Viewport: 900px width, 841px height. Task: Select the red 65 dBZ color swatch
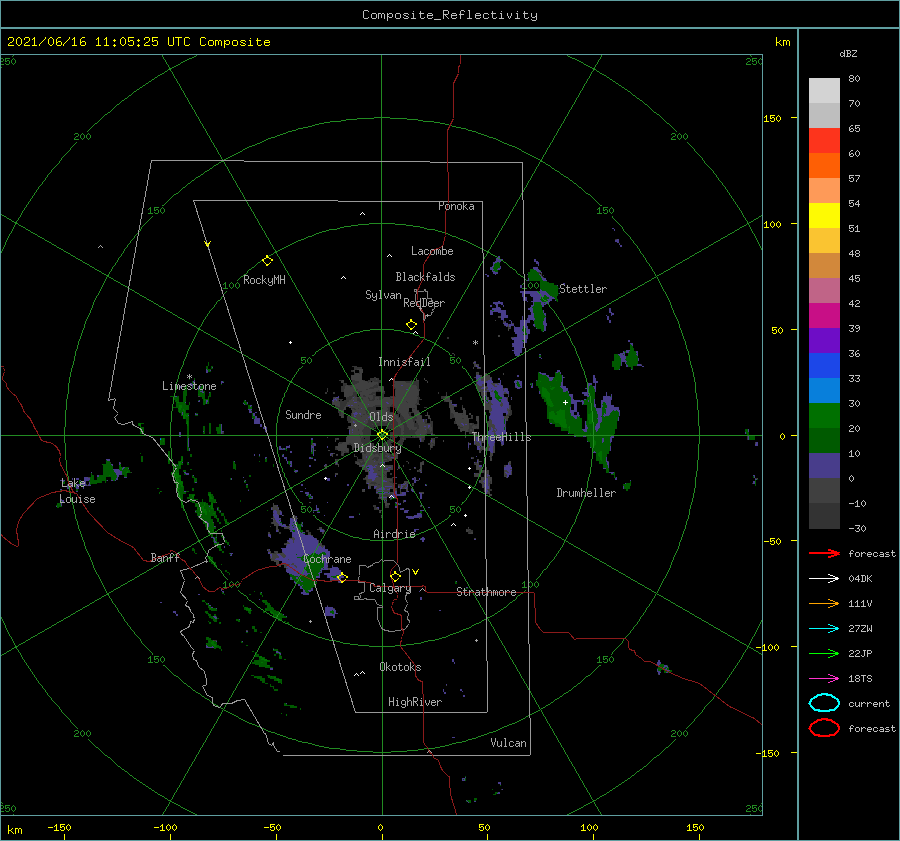coord(824,140)
